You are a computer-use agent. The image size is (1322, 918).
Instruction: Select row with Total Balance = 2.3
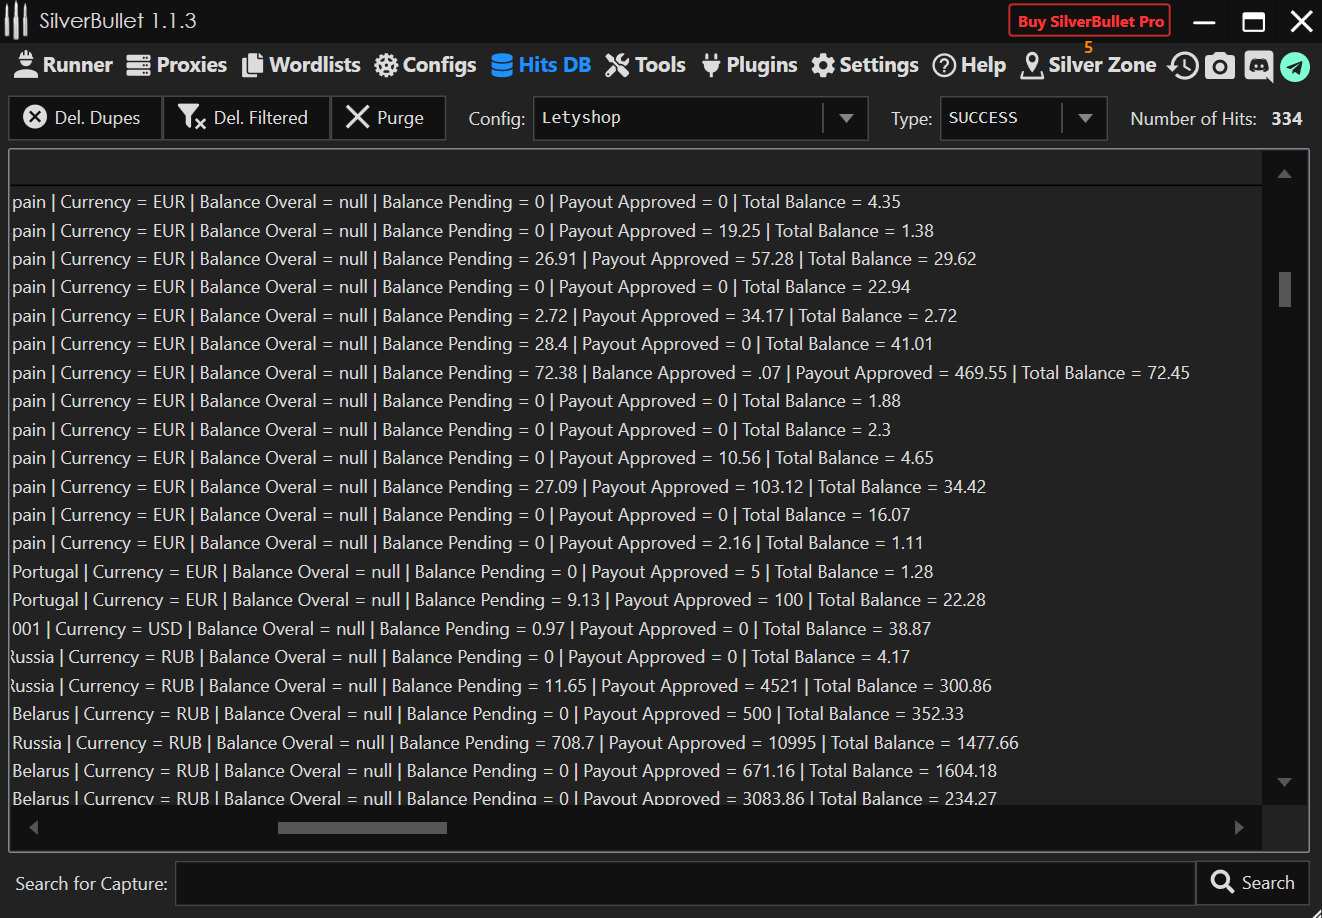[x=636, y=430]
